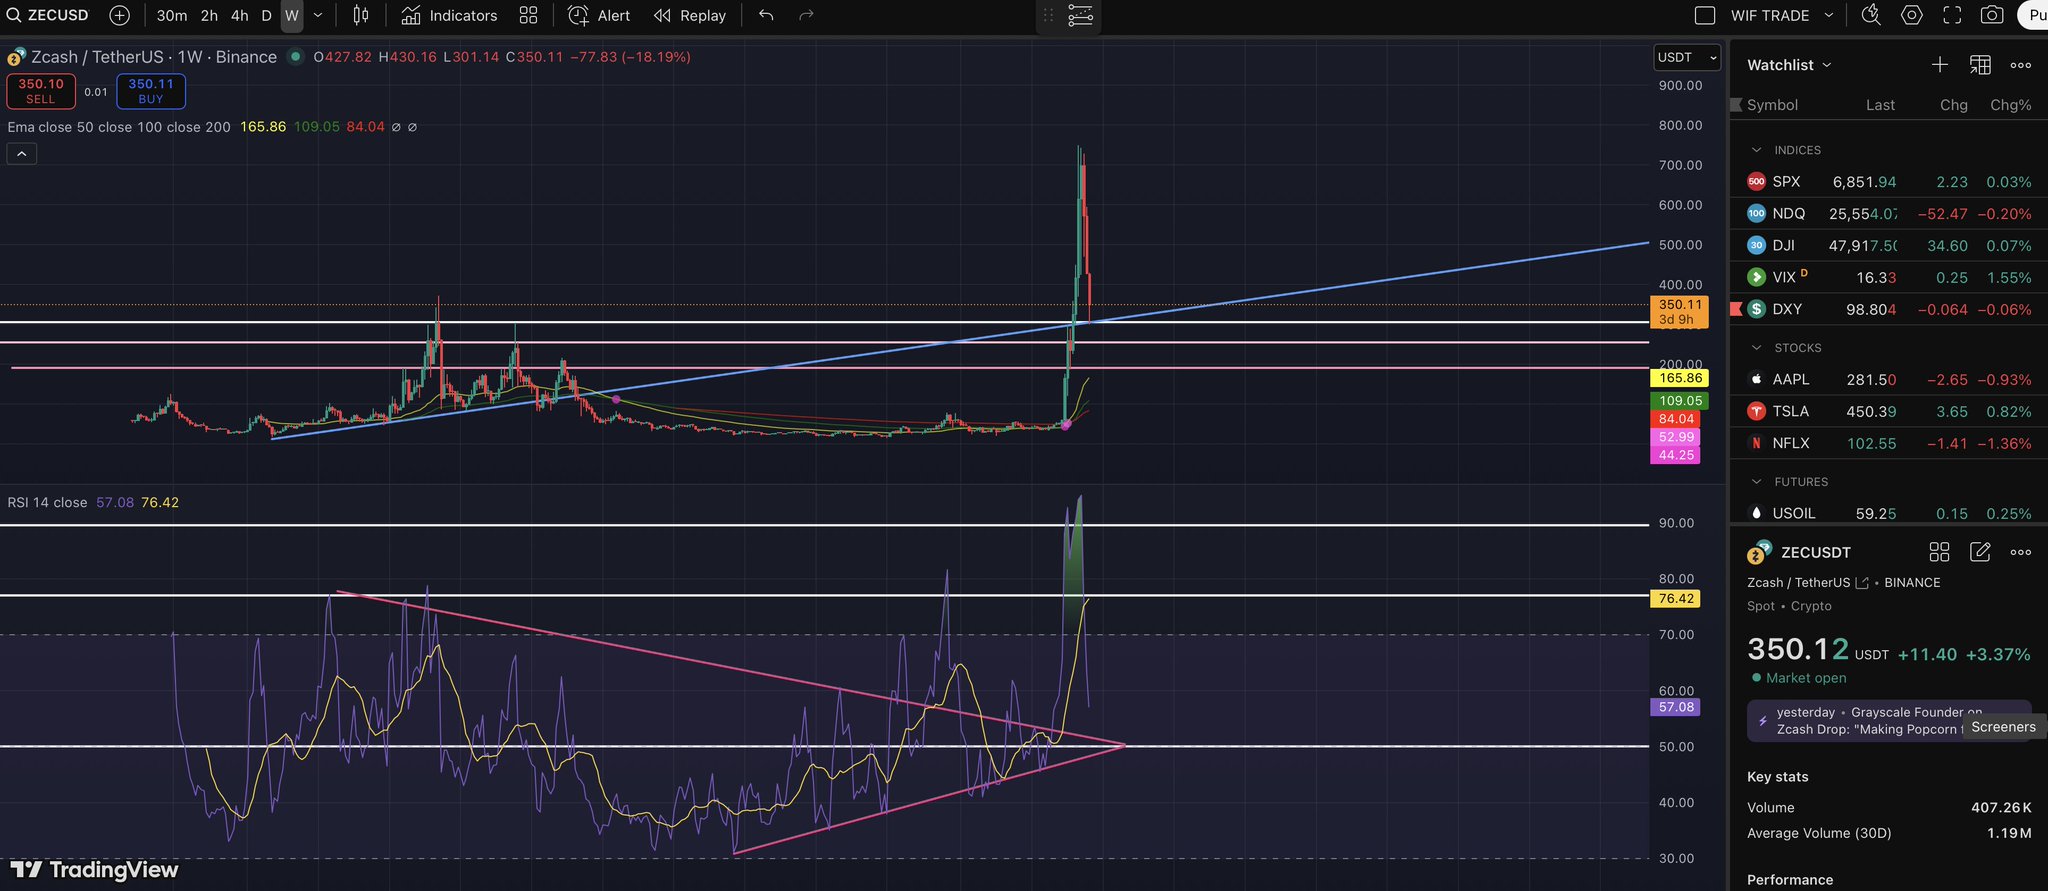Toggle the flag on the DXY row
The height and width of the screenshot is (891, 2048).
pyautogui.click(x=1736, y=309)
